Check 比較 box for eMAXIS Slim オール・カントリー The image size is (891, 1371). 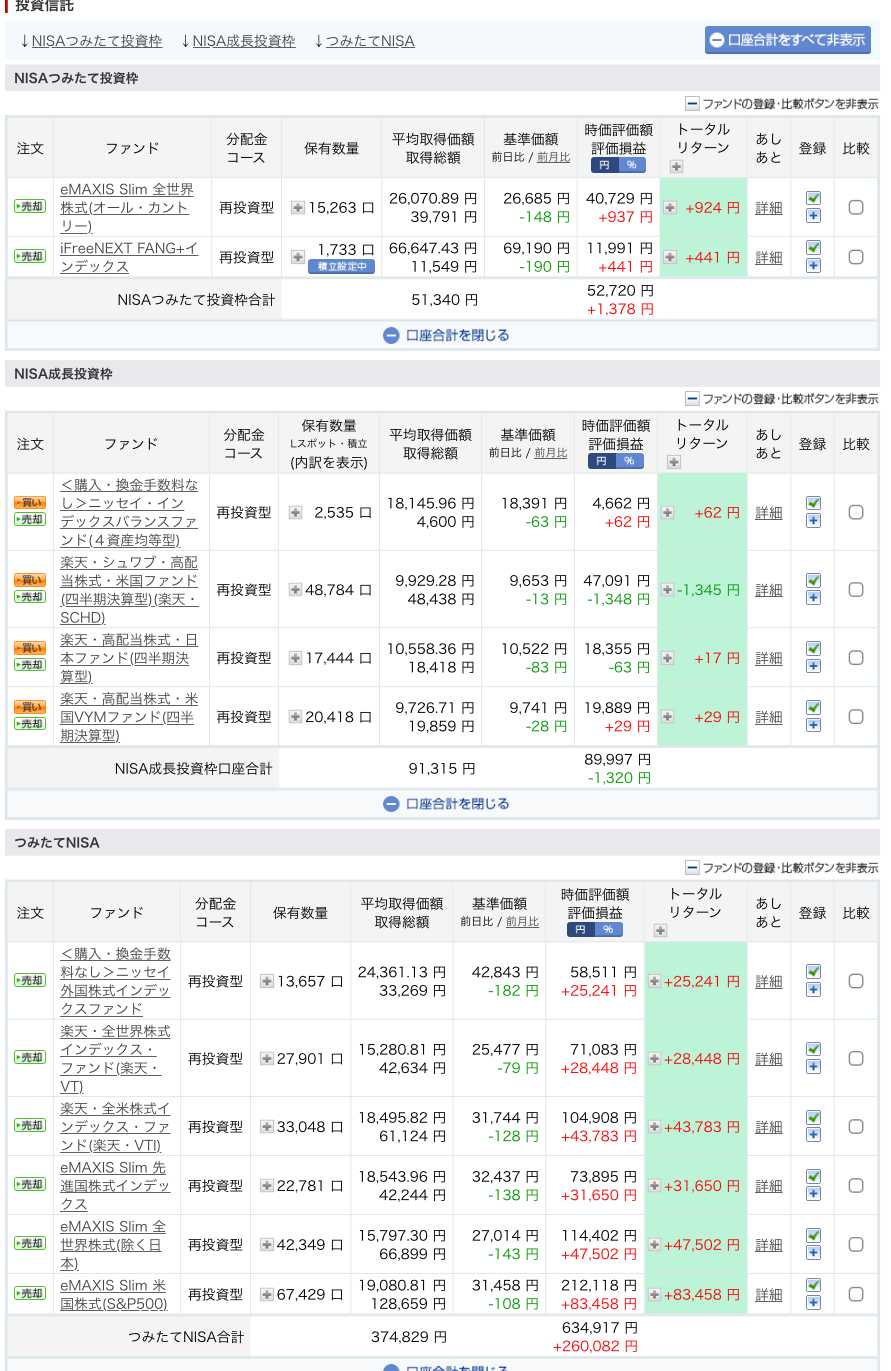tap(856, 207)
